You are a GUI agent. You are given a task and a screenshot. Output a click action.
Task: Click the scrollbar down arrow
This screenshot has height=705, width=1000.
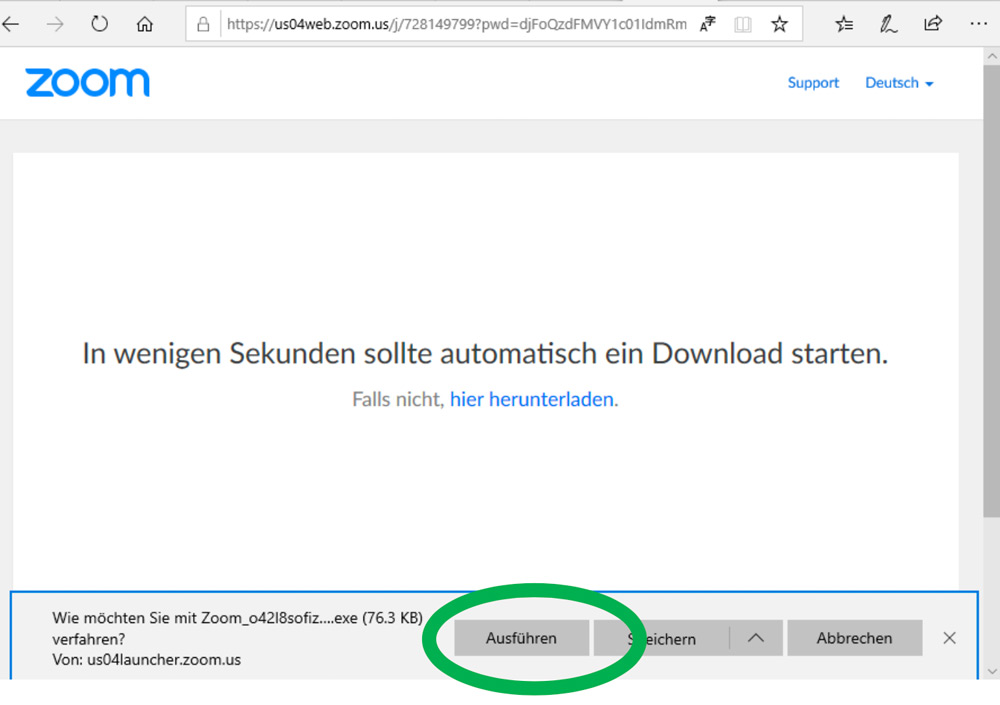992,671
